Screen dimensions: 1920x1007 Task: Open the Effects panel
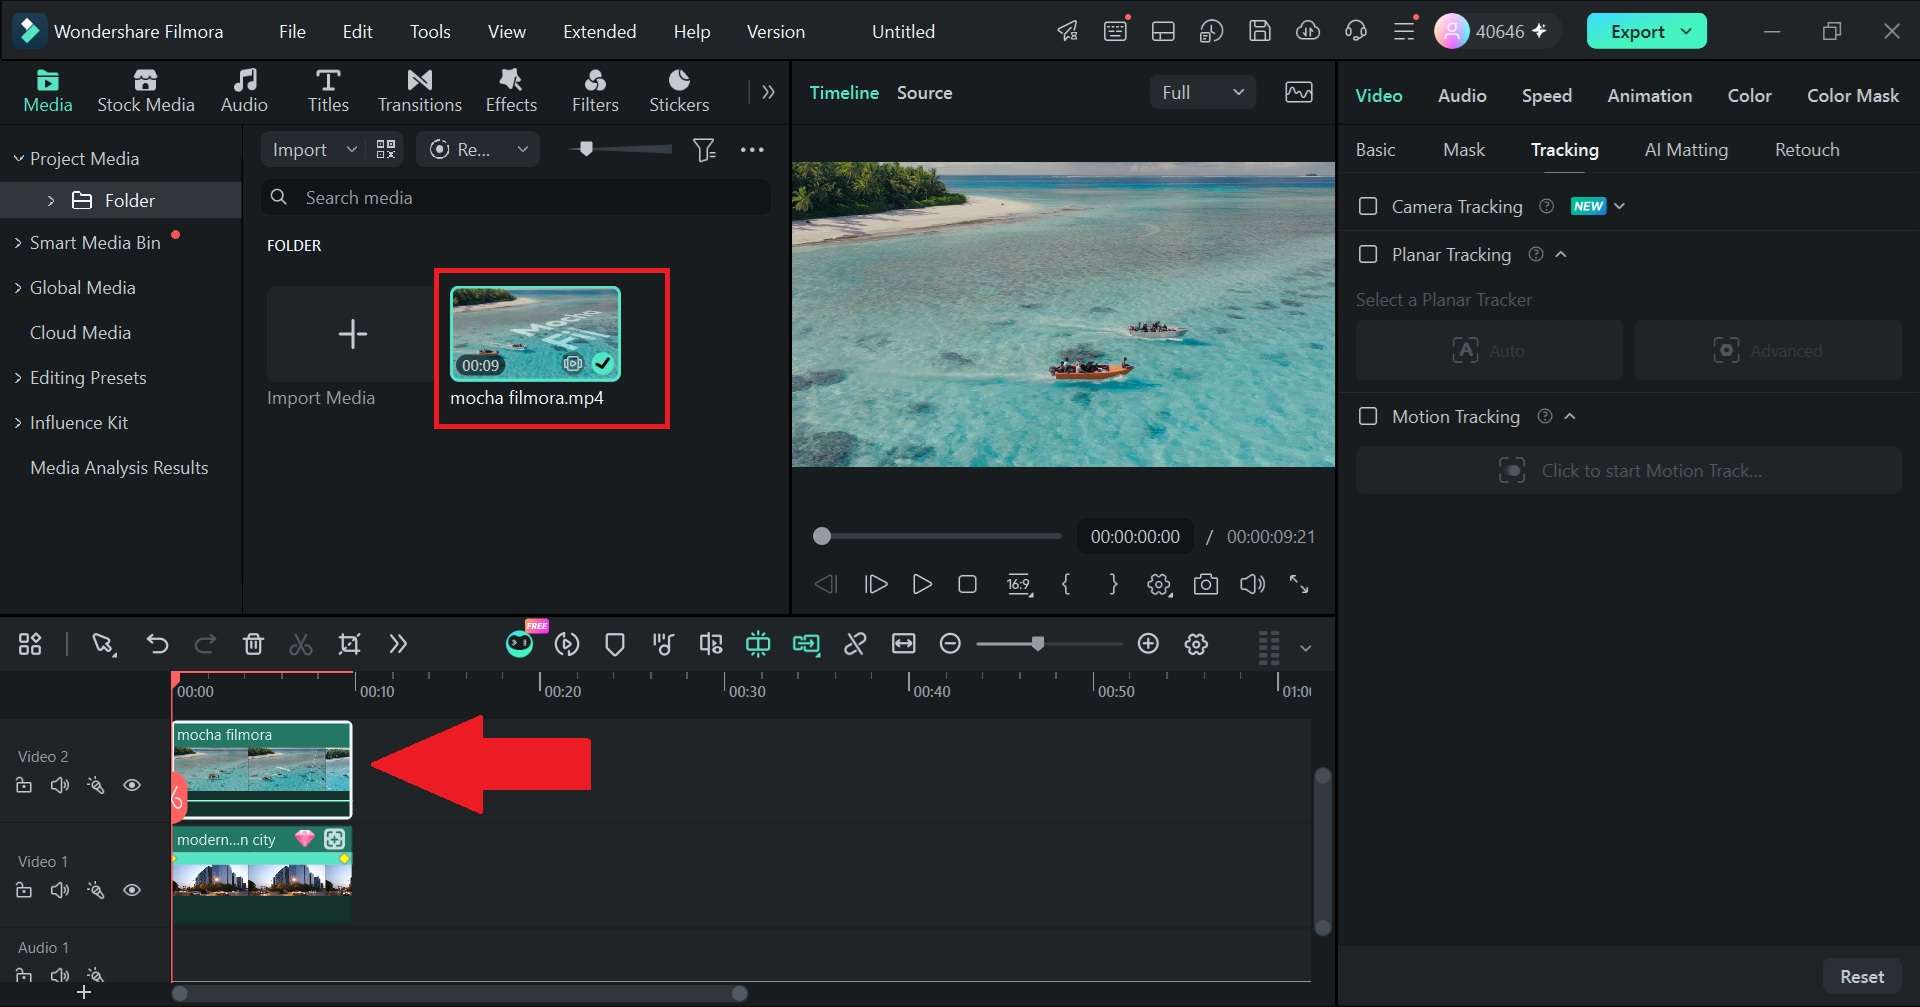tap(511, 91)
